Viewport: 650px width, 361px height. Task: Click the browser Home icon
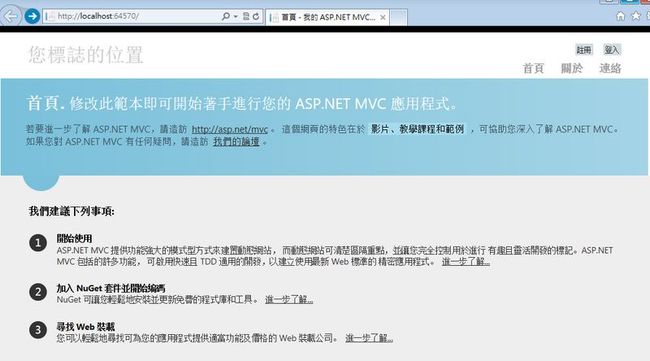(x=621, y=16)
